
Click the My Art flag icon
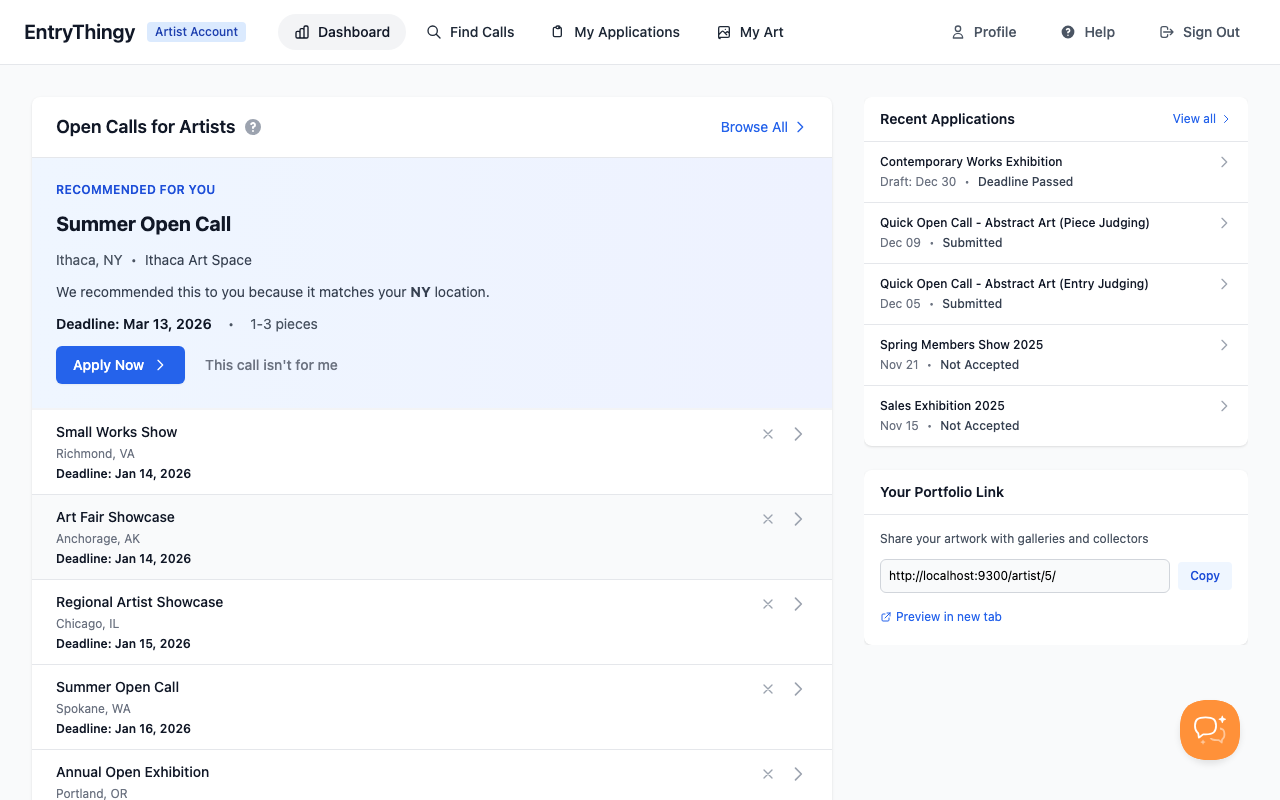click(x=723, y=32)
